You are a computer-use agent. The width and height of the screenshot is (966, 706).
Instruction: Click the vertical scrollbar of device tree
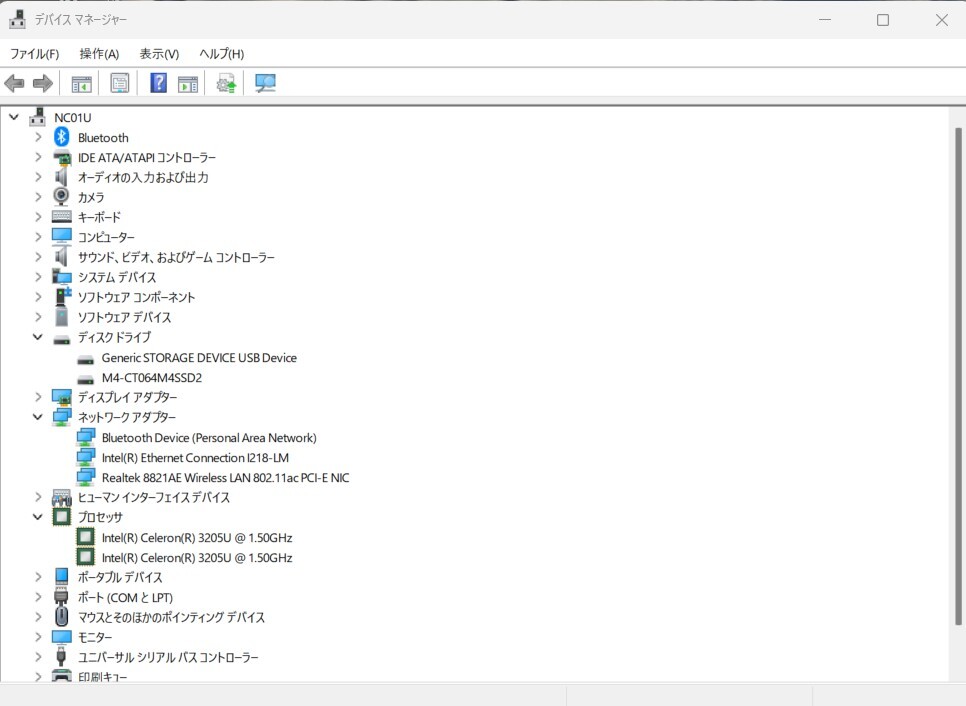tap(957, 376)
